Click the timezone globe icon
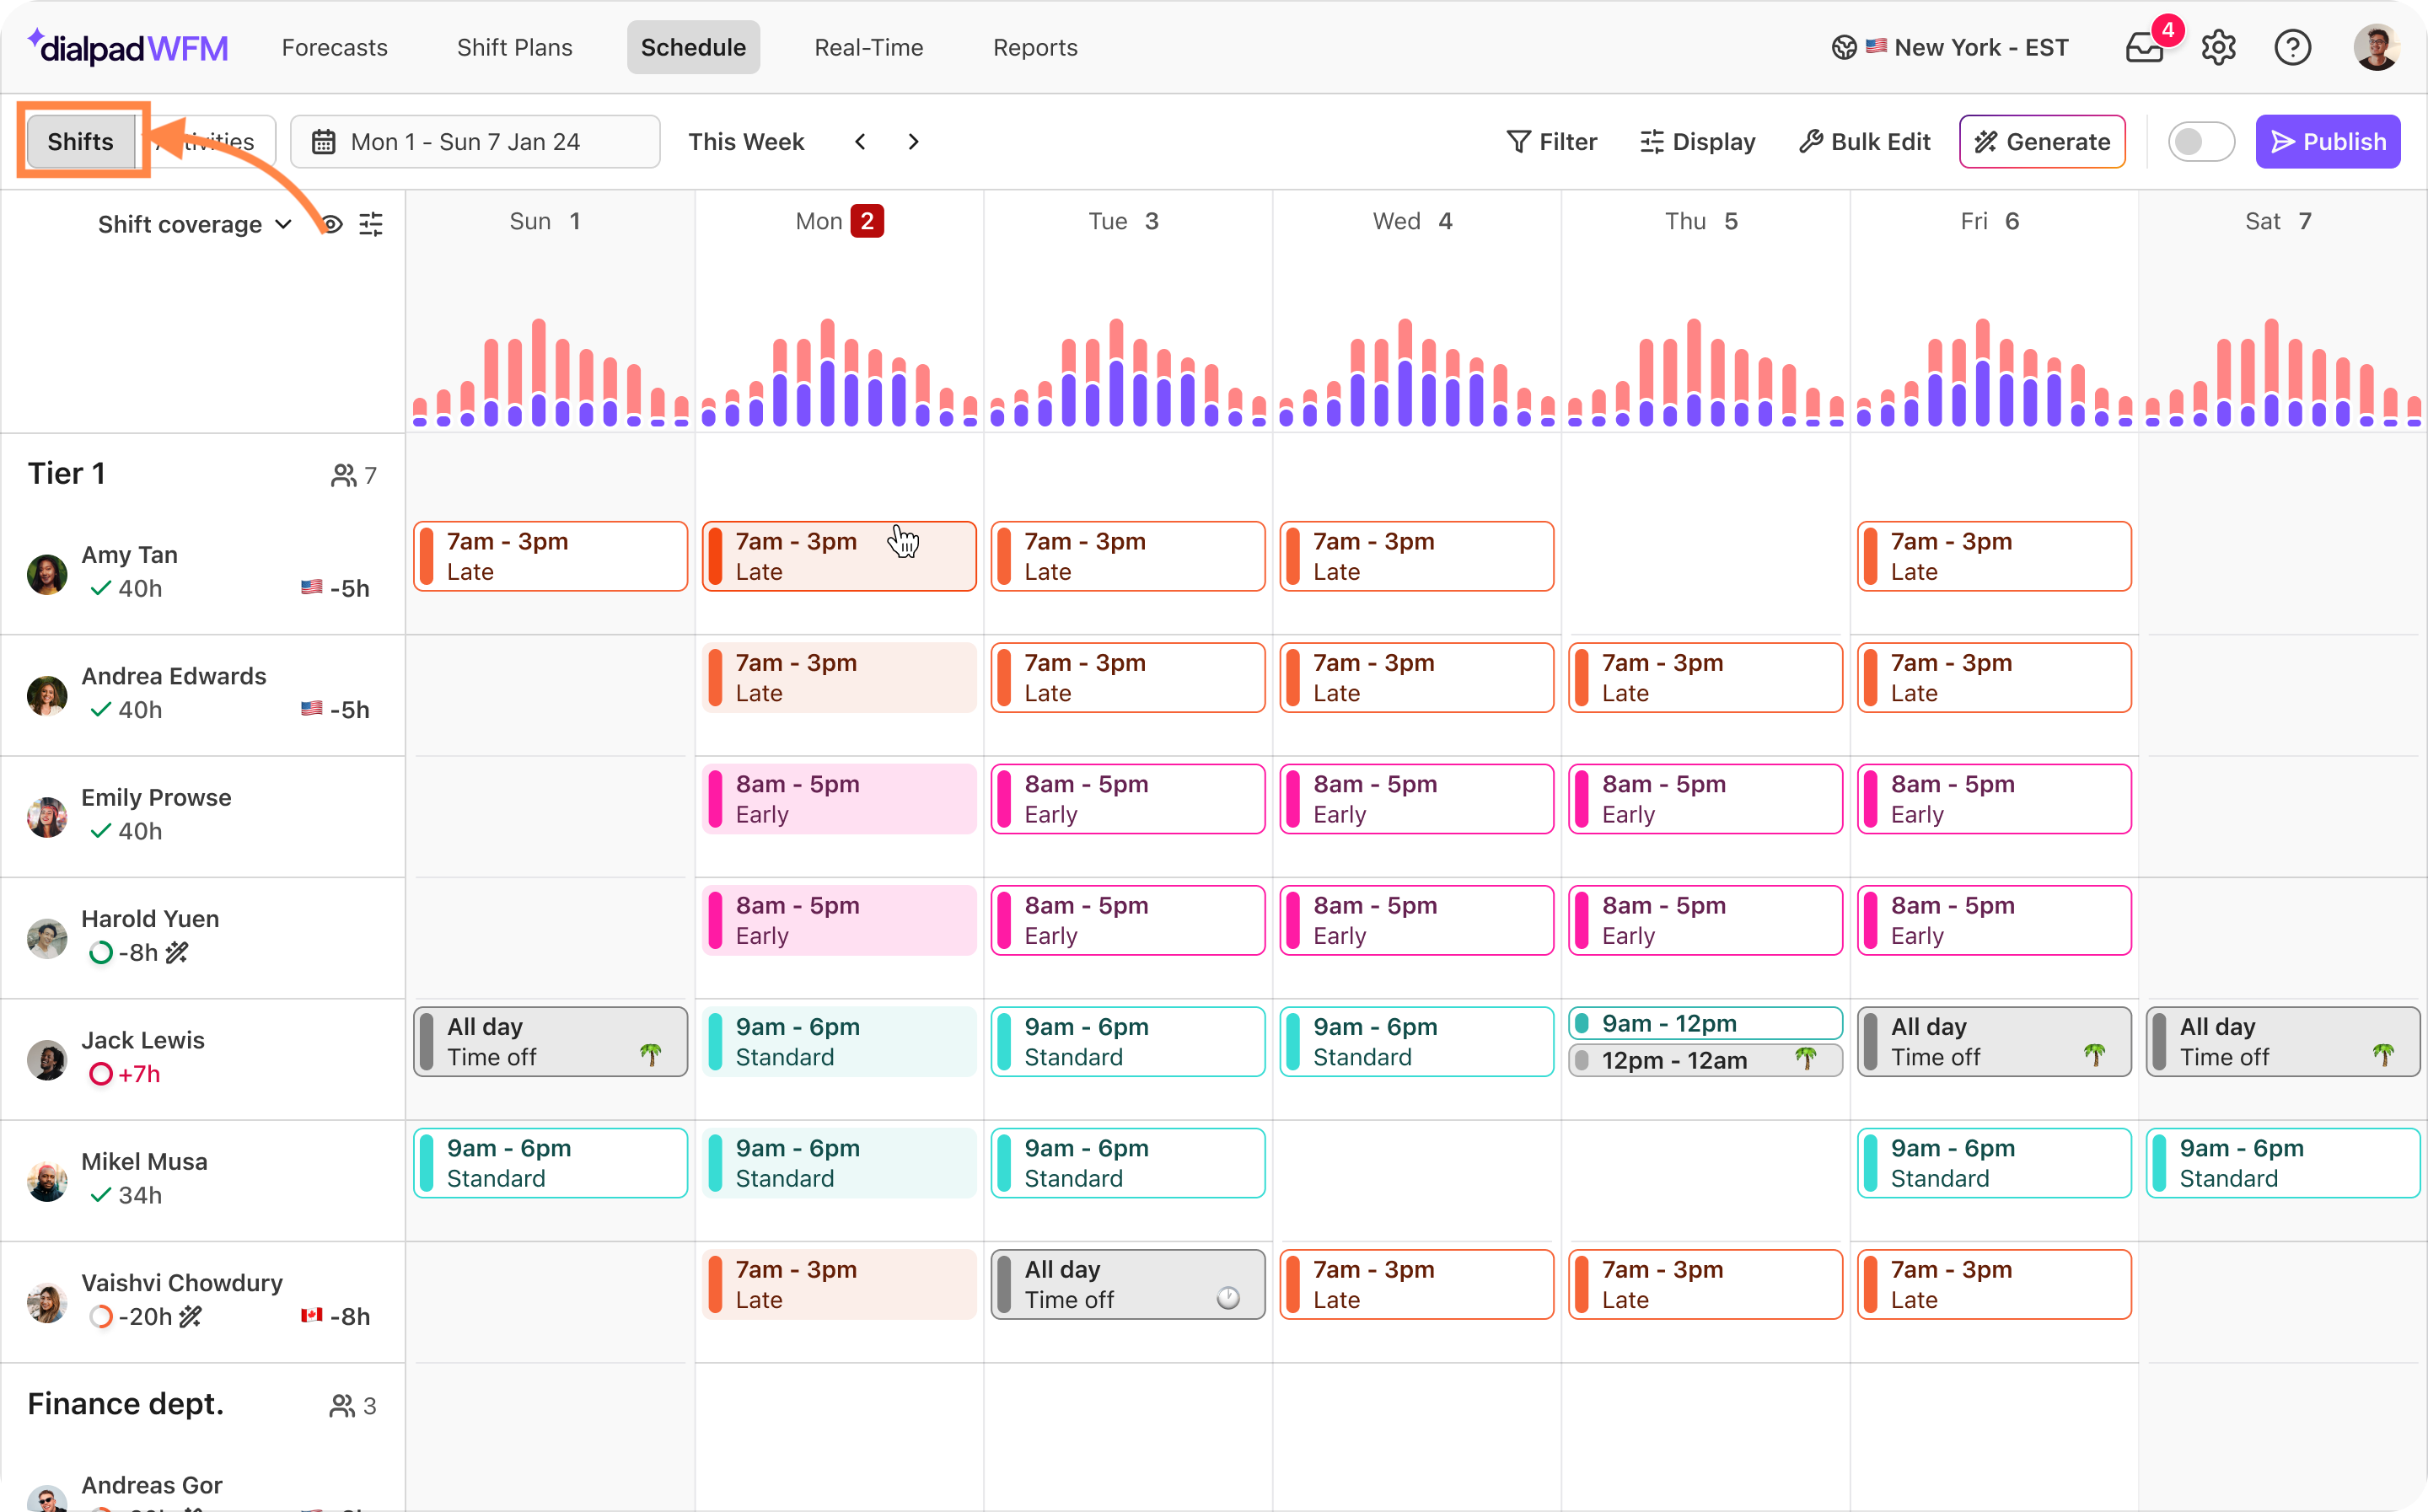Screen dimensions: 2428x1512 click(1844, 47)
